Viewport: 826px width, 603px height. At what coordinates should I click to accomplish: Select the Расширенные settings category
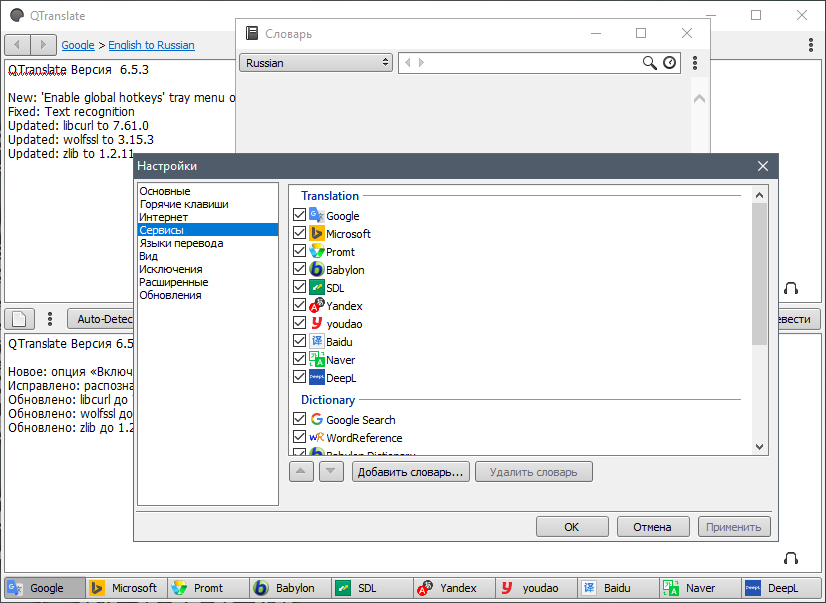click(208, 282)
